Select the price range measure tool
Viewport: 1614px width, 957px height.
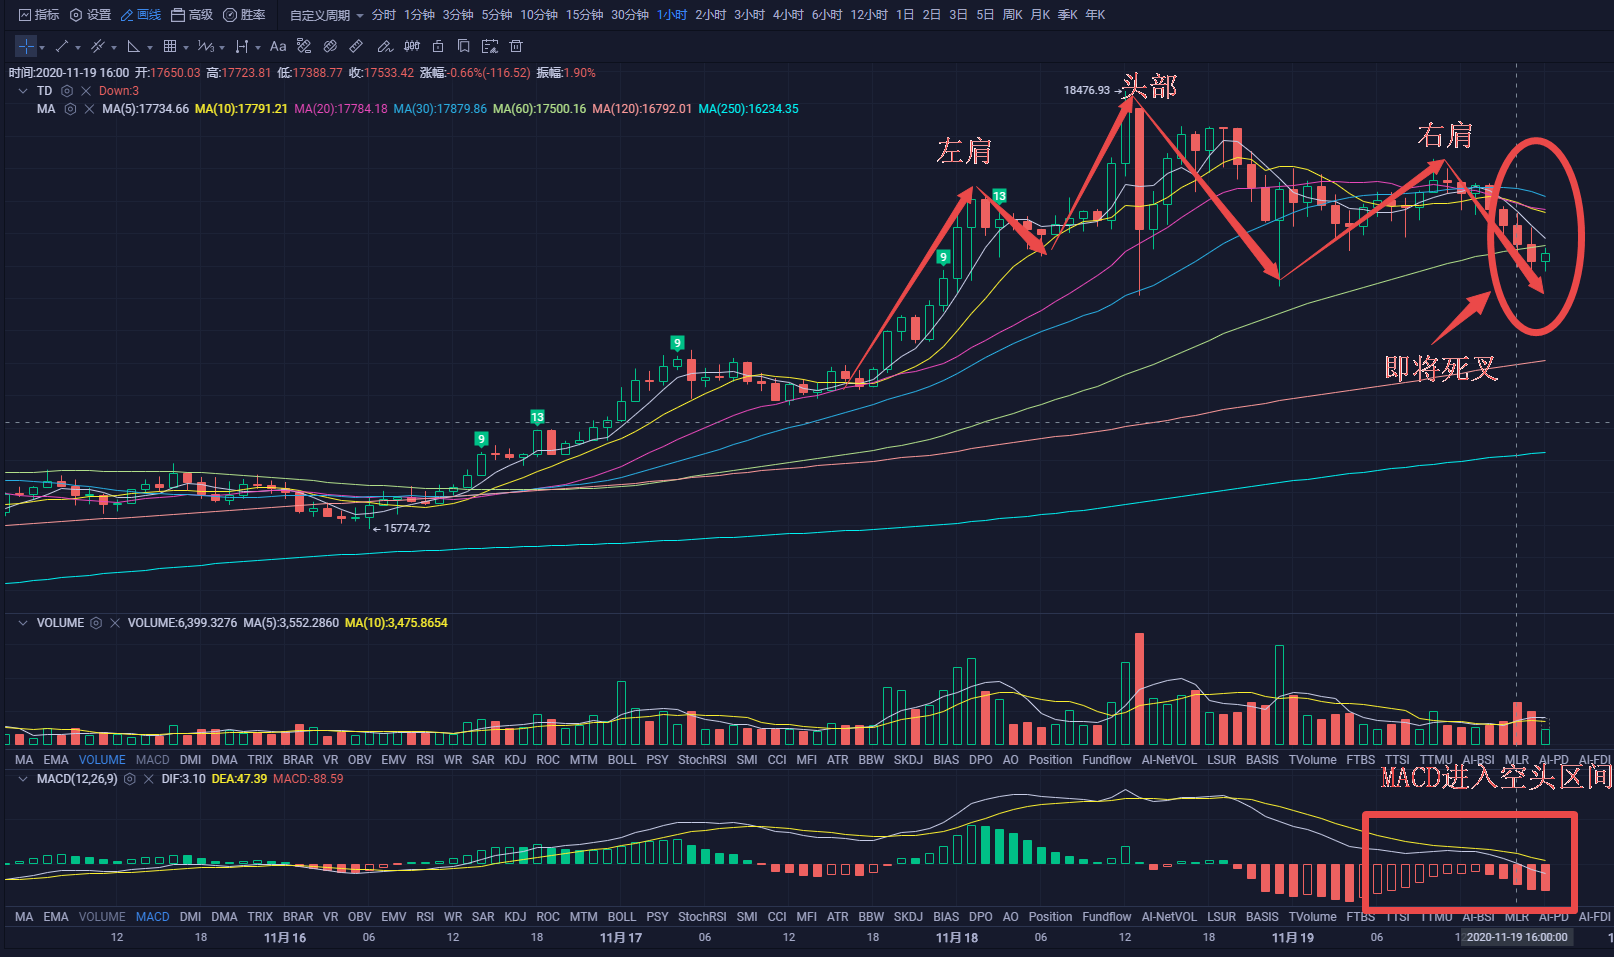pyautogui.click(x=242, y=46)
